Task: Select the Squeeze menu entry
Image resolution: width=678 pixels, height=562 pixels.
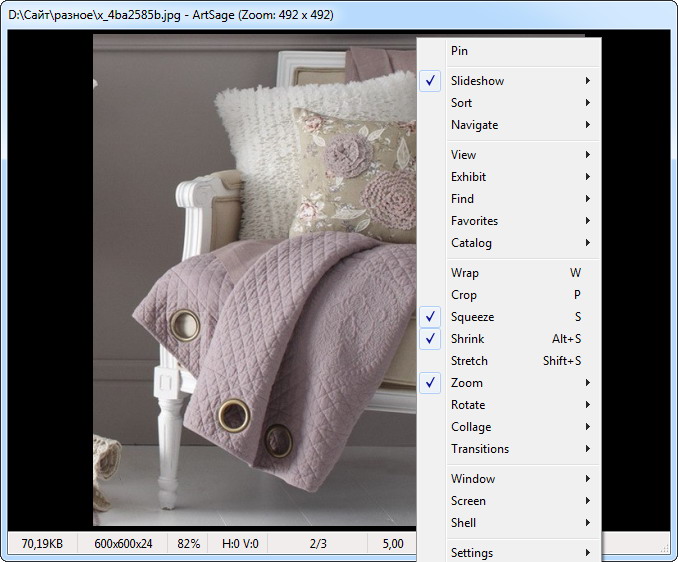Action: pos(509,317)
